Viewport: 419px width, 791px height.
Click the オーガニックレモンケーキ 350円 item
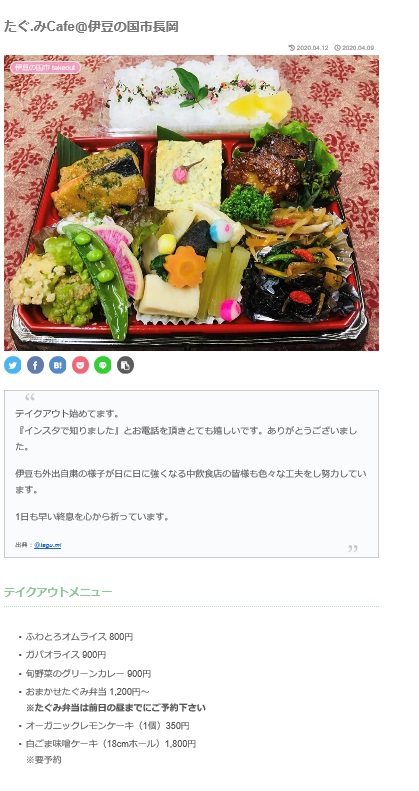click(x=107, y=726)
